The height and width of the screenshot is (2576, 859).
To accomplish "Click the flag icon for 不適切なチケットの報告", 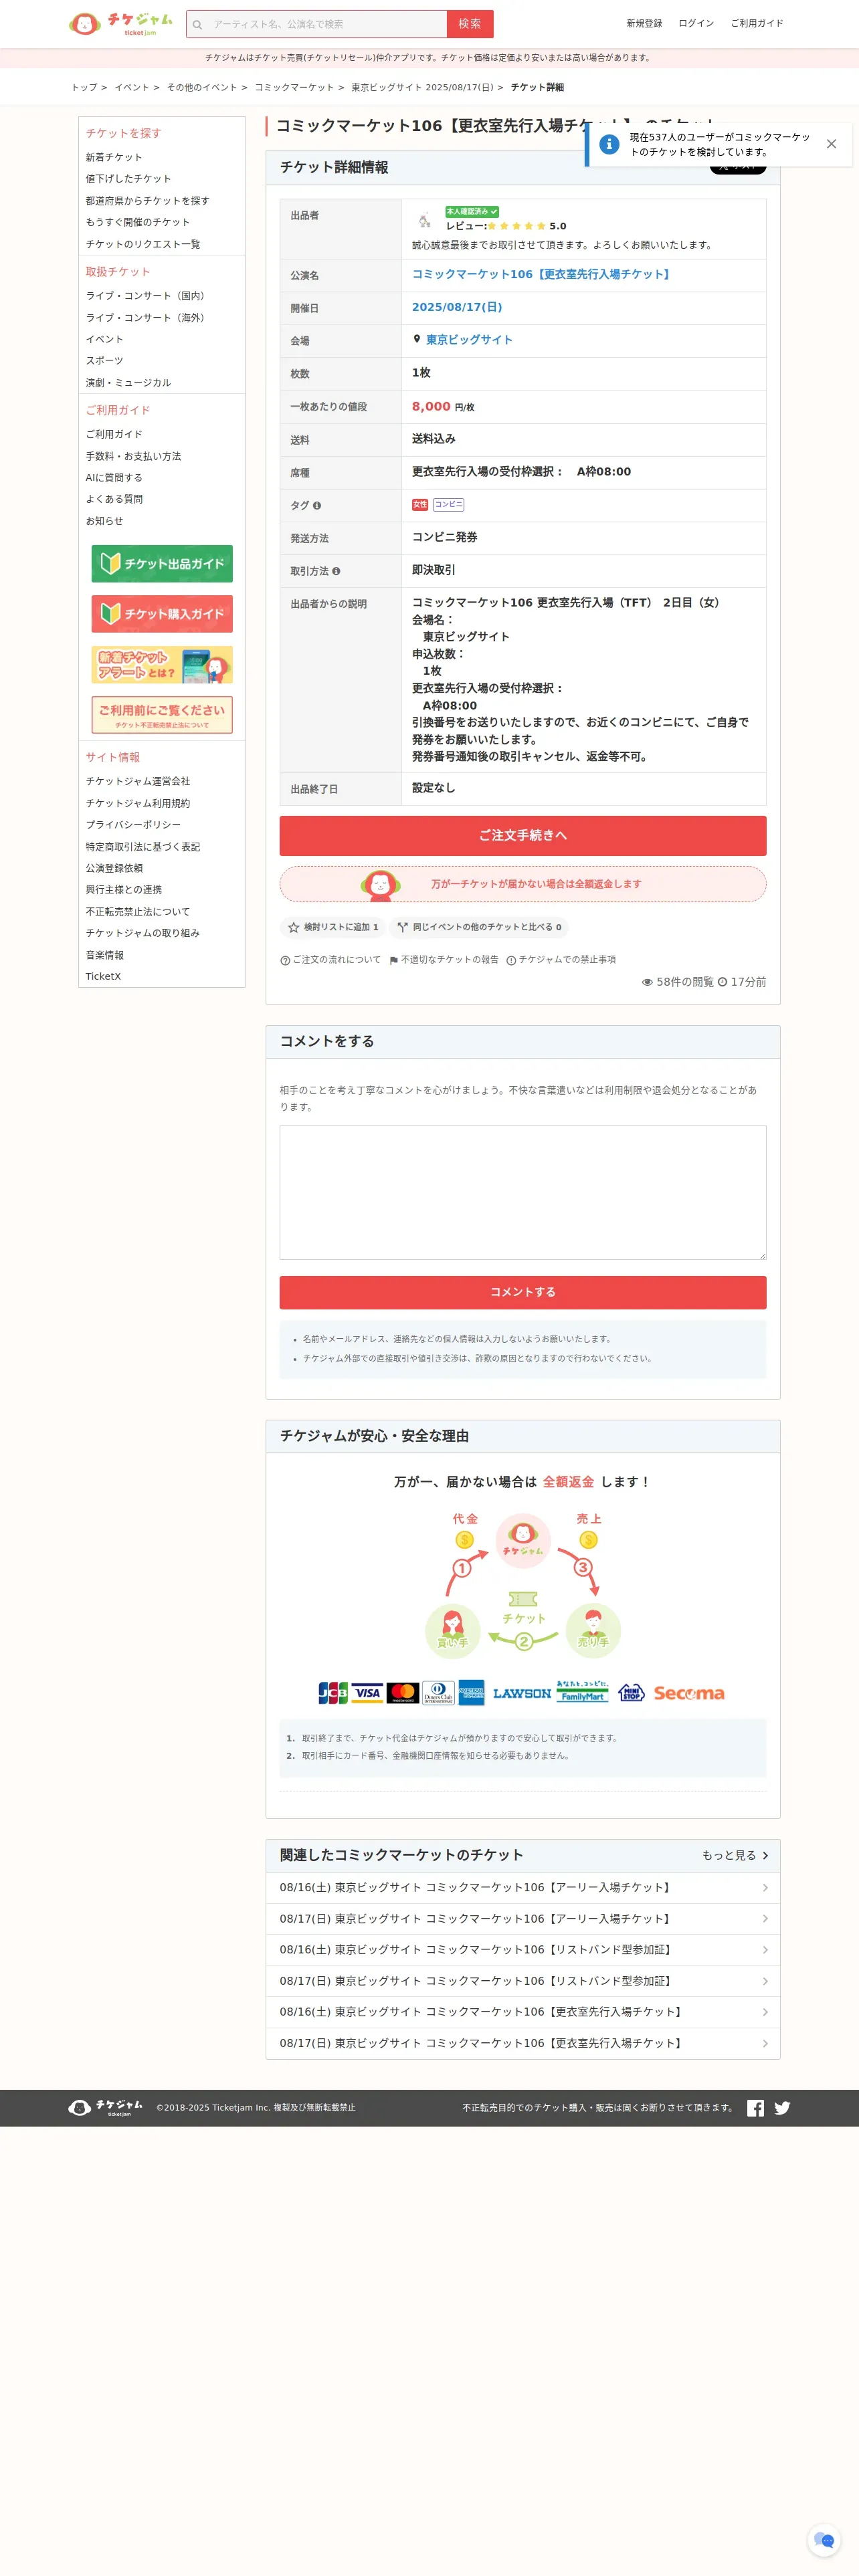I will click(394, 960).
